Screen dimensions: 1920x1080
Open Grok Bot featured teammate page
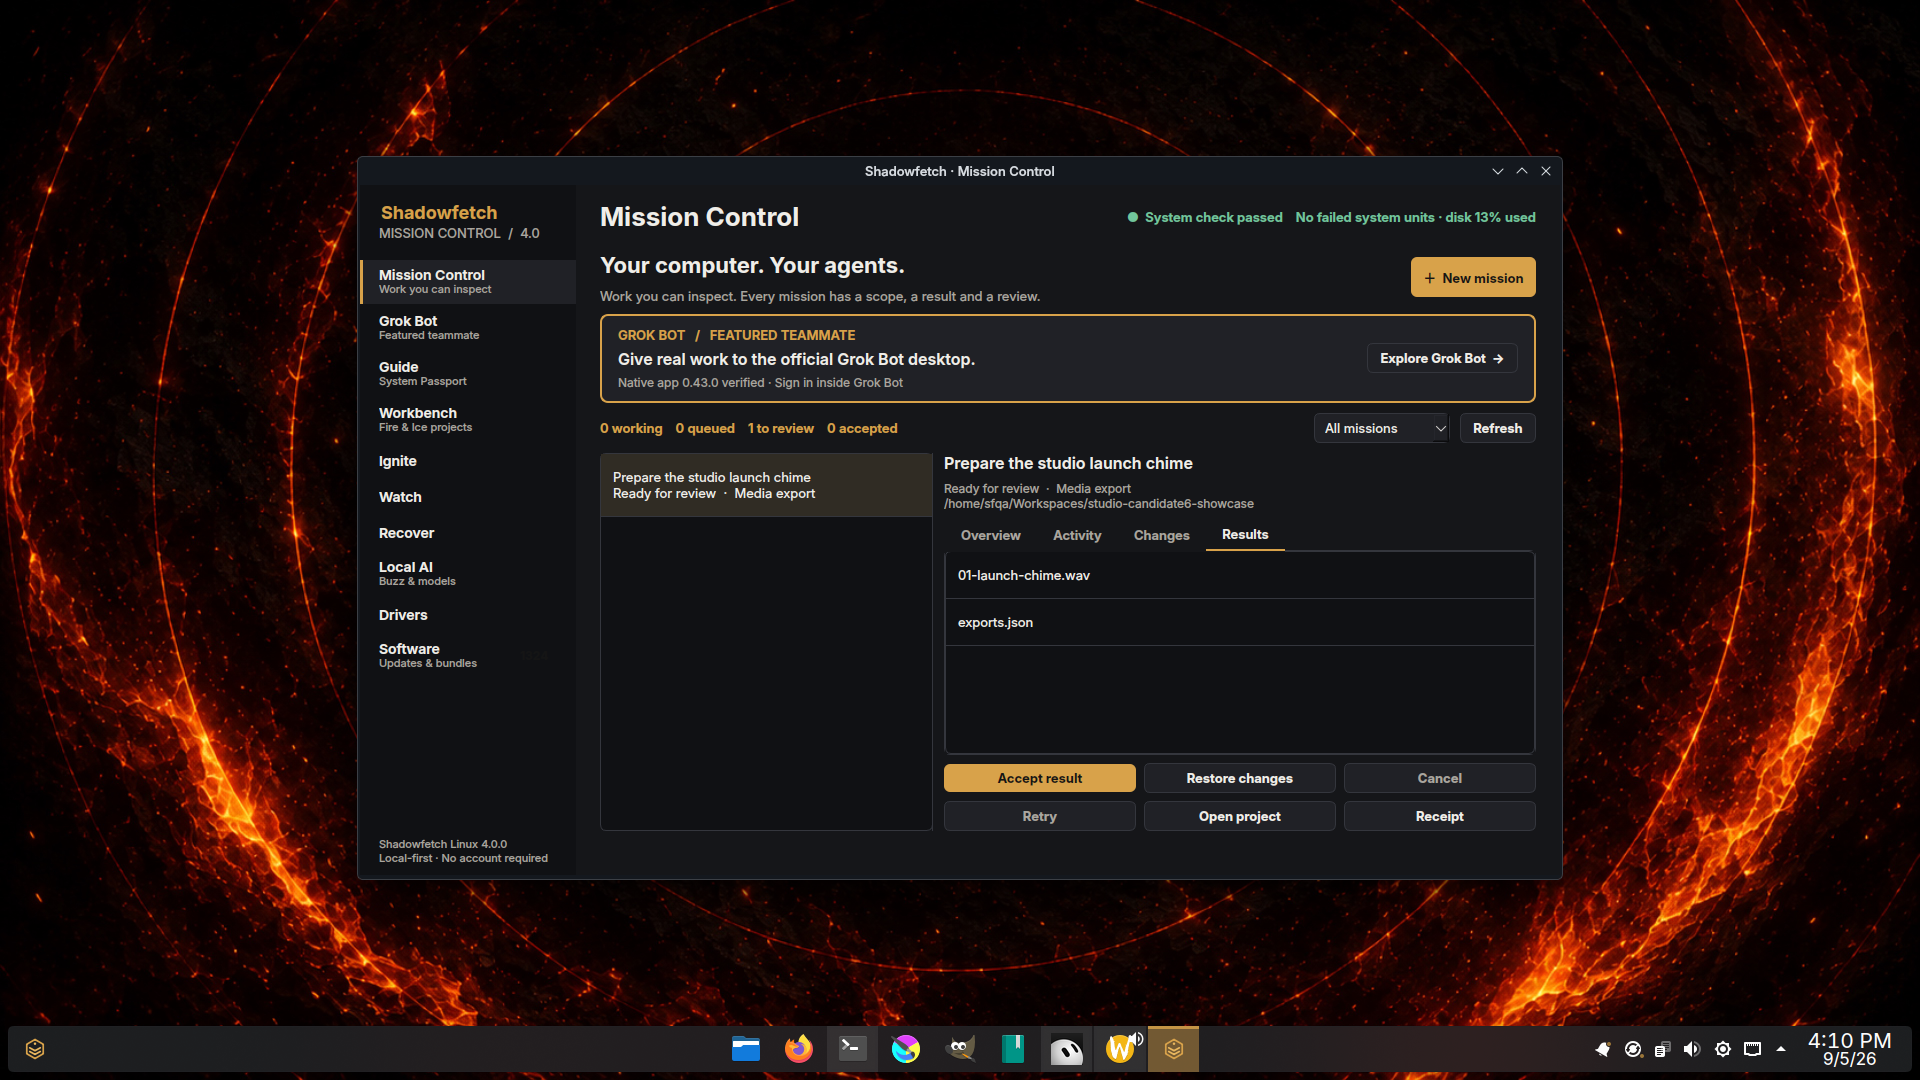(468, 328)
